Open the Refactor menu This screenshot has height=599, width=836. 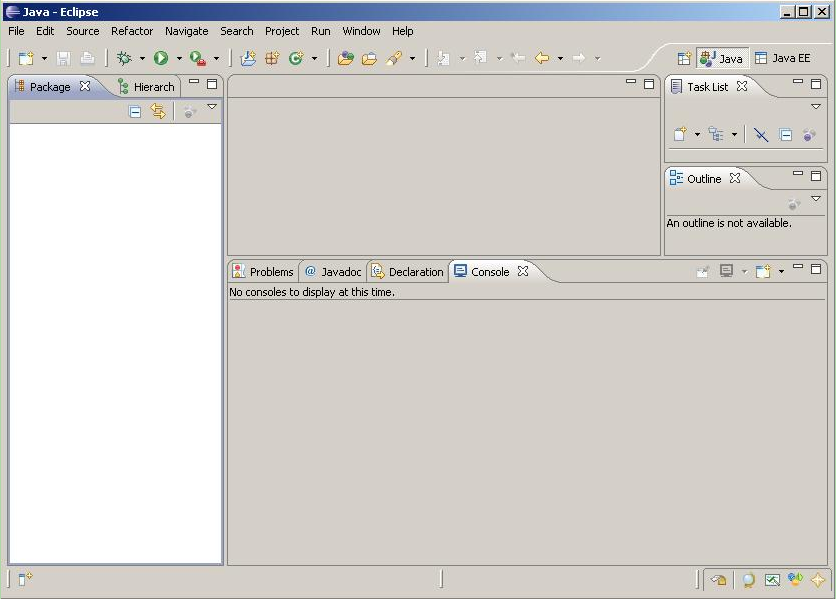tap(132, 31)
